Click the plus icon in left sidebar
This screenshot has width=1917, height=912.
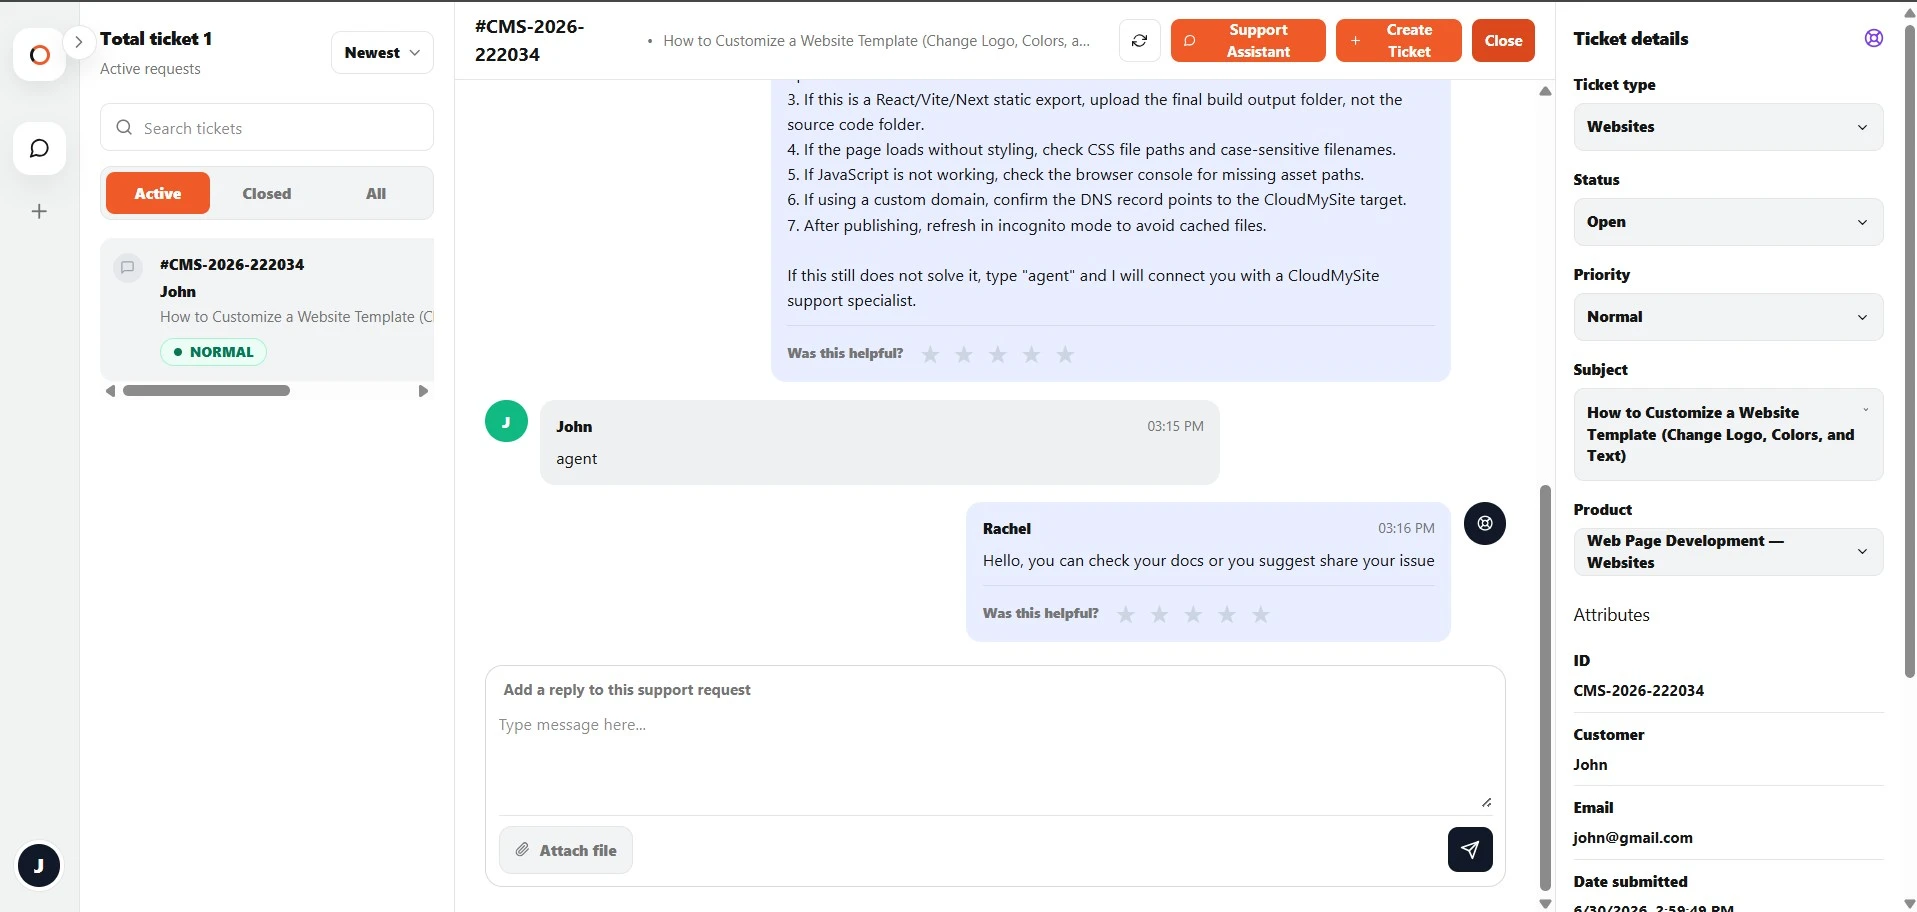(x=39, y=211)
